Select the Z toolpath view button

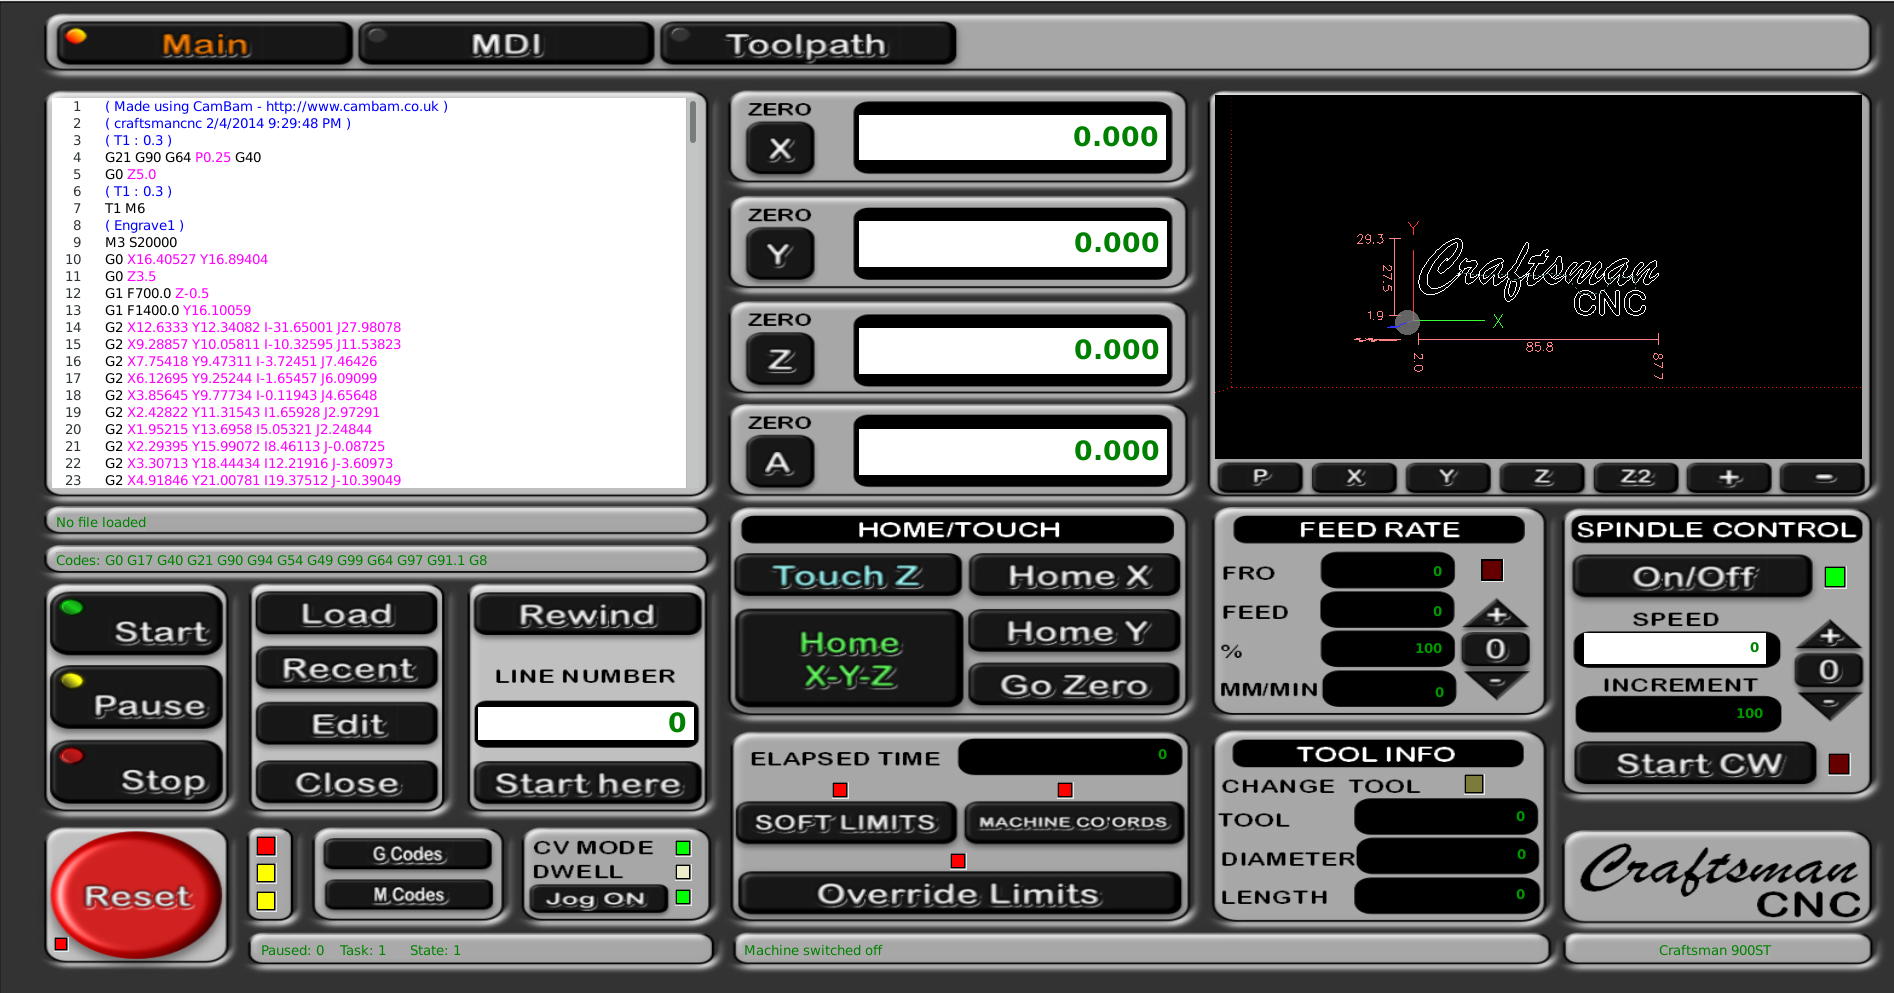(1542, 477)
